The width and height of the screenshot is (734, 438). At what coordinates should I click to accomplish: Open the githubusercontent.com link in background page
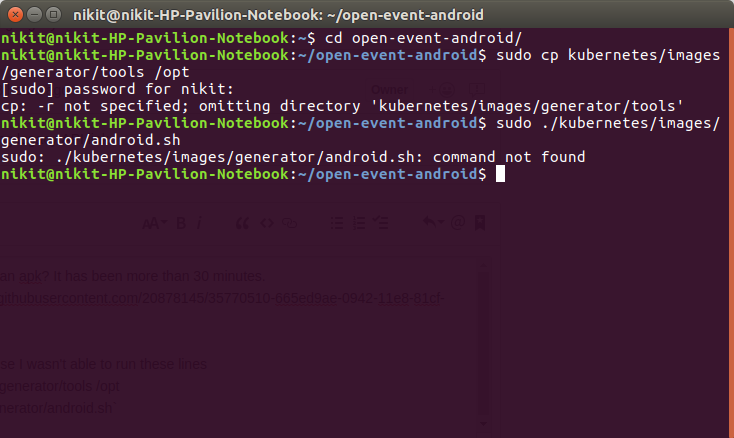click(x=222, y=298)
